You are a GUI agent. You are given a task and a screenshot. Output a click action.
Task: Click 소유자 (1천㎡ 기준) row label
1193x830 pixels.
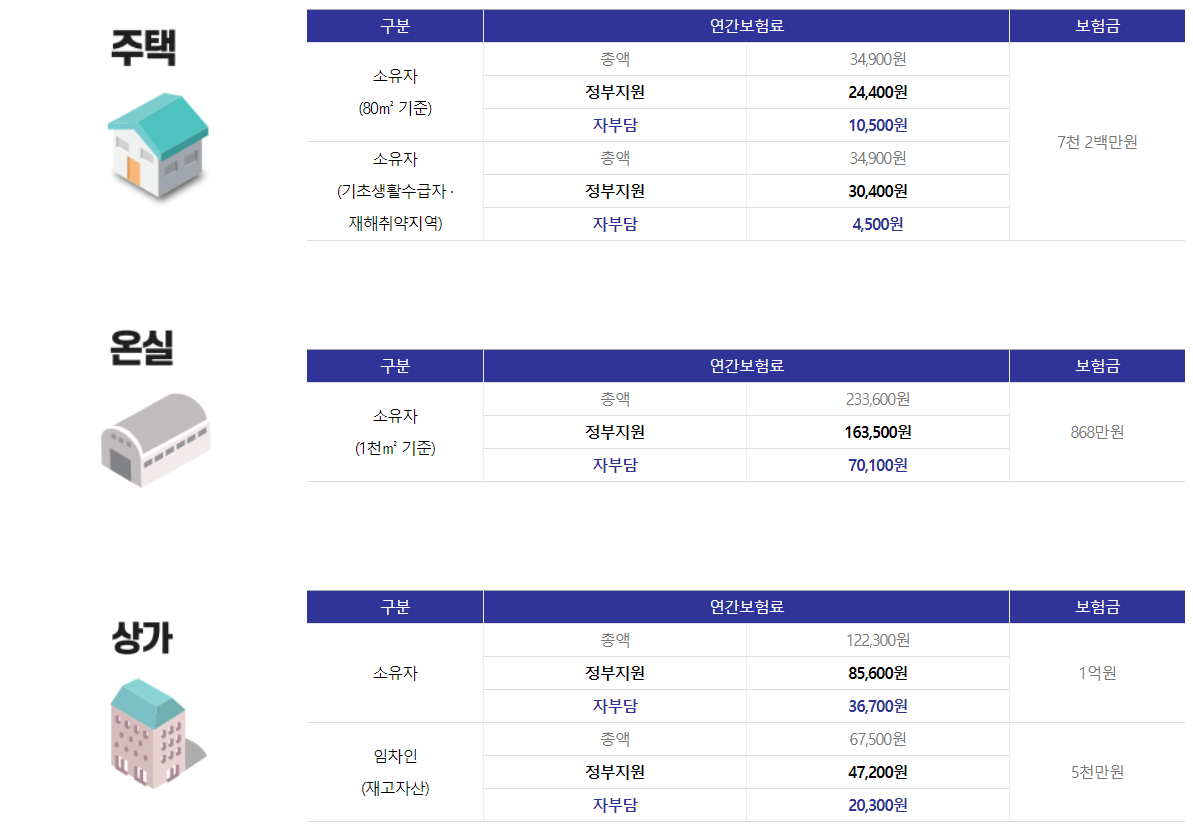click(395, 432)
